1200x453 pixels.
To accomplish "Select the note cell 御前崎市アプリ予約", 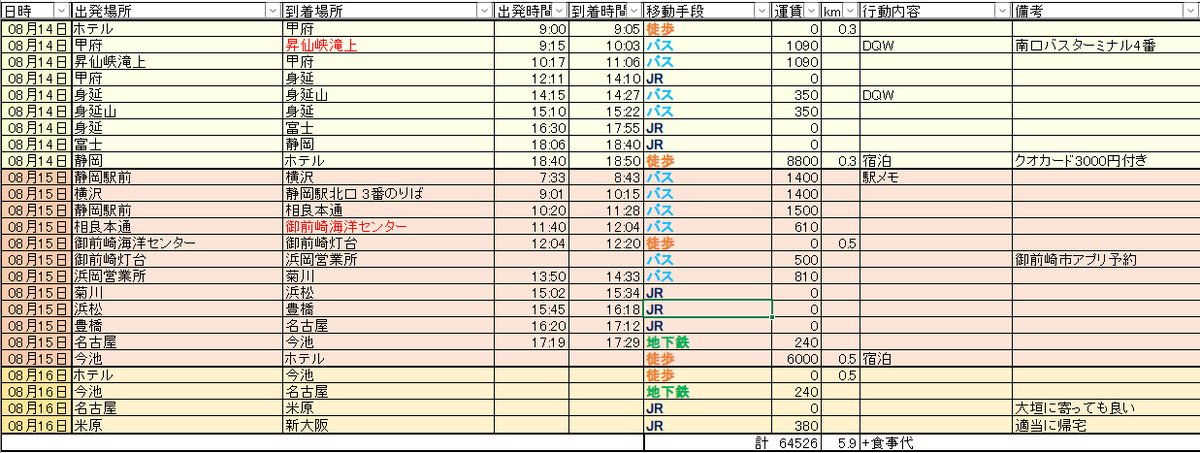I will click(x=1105, y=260).
